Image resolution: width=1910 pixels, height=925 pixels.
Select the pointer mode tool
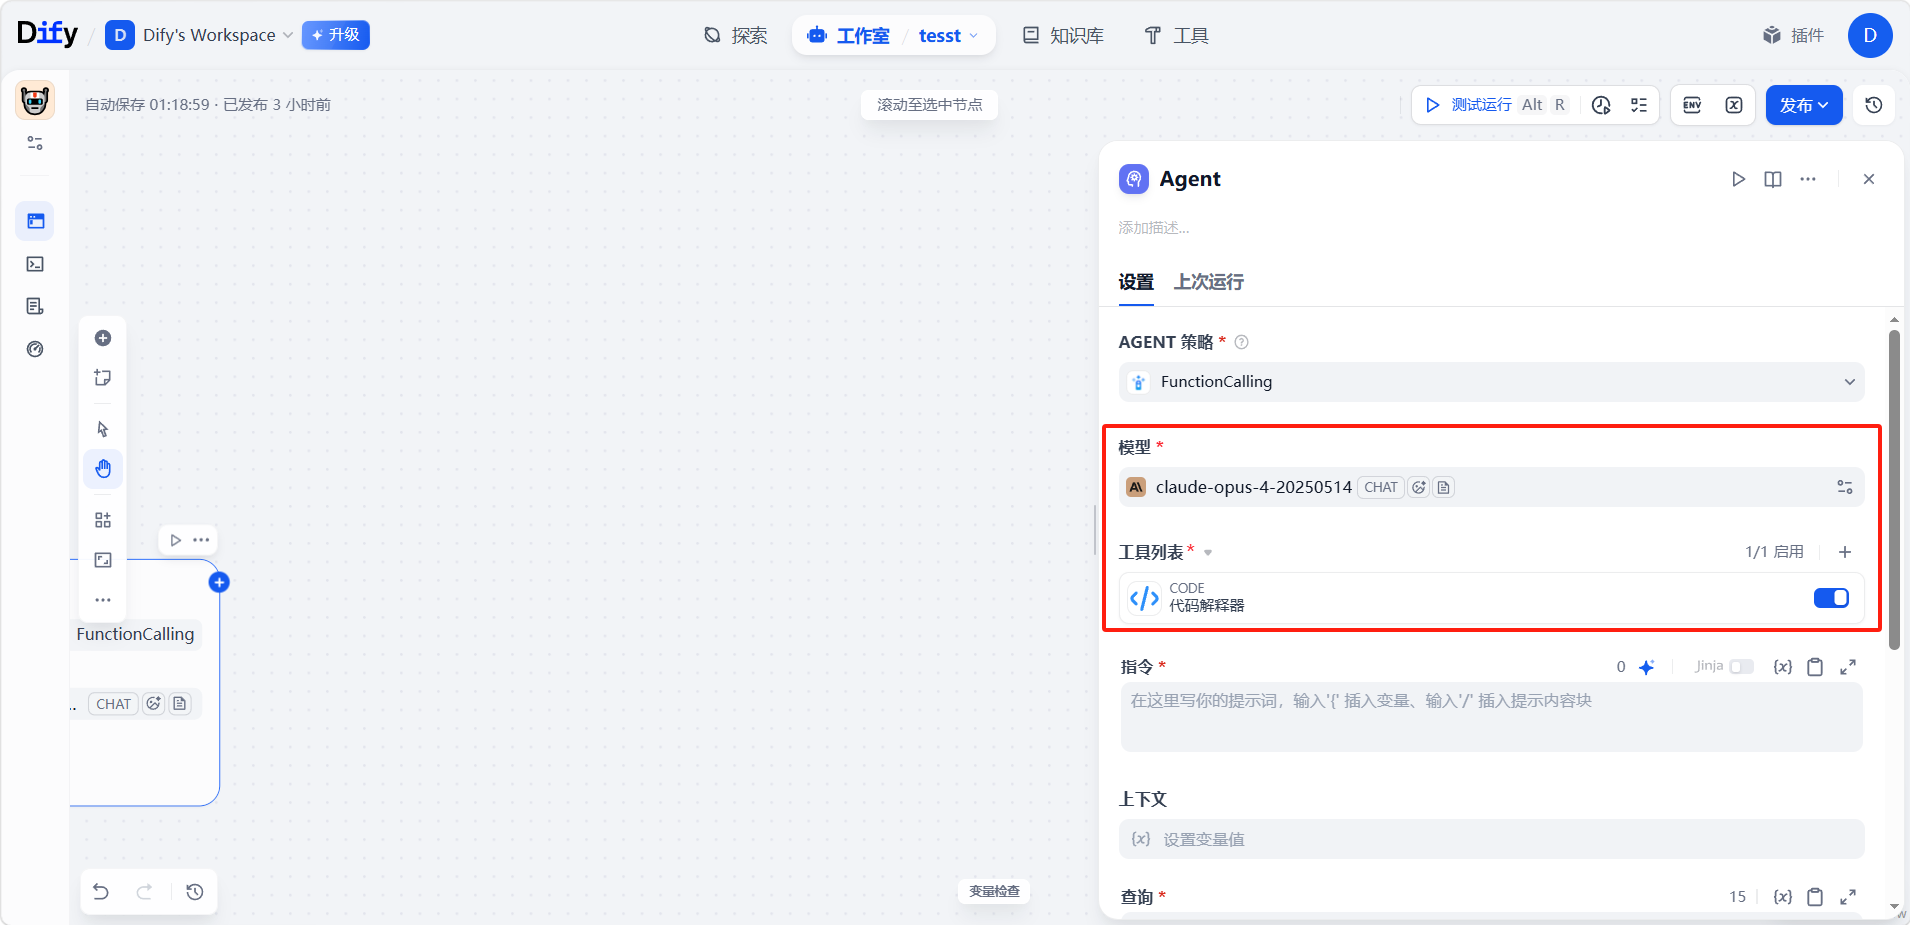coord(103,429)
